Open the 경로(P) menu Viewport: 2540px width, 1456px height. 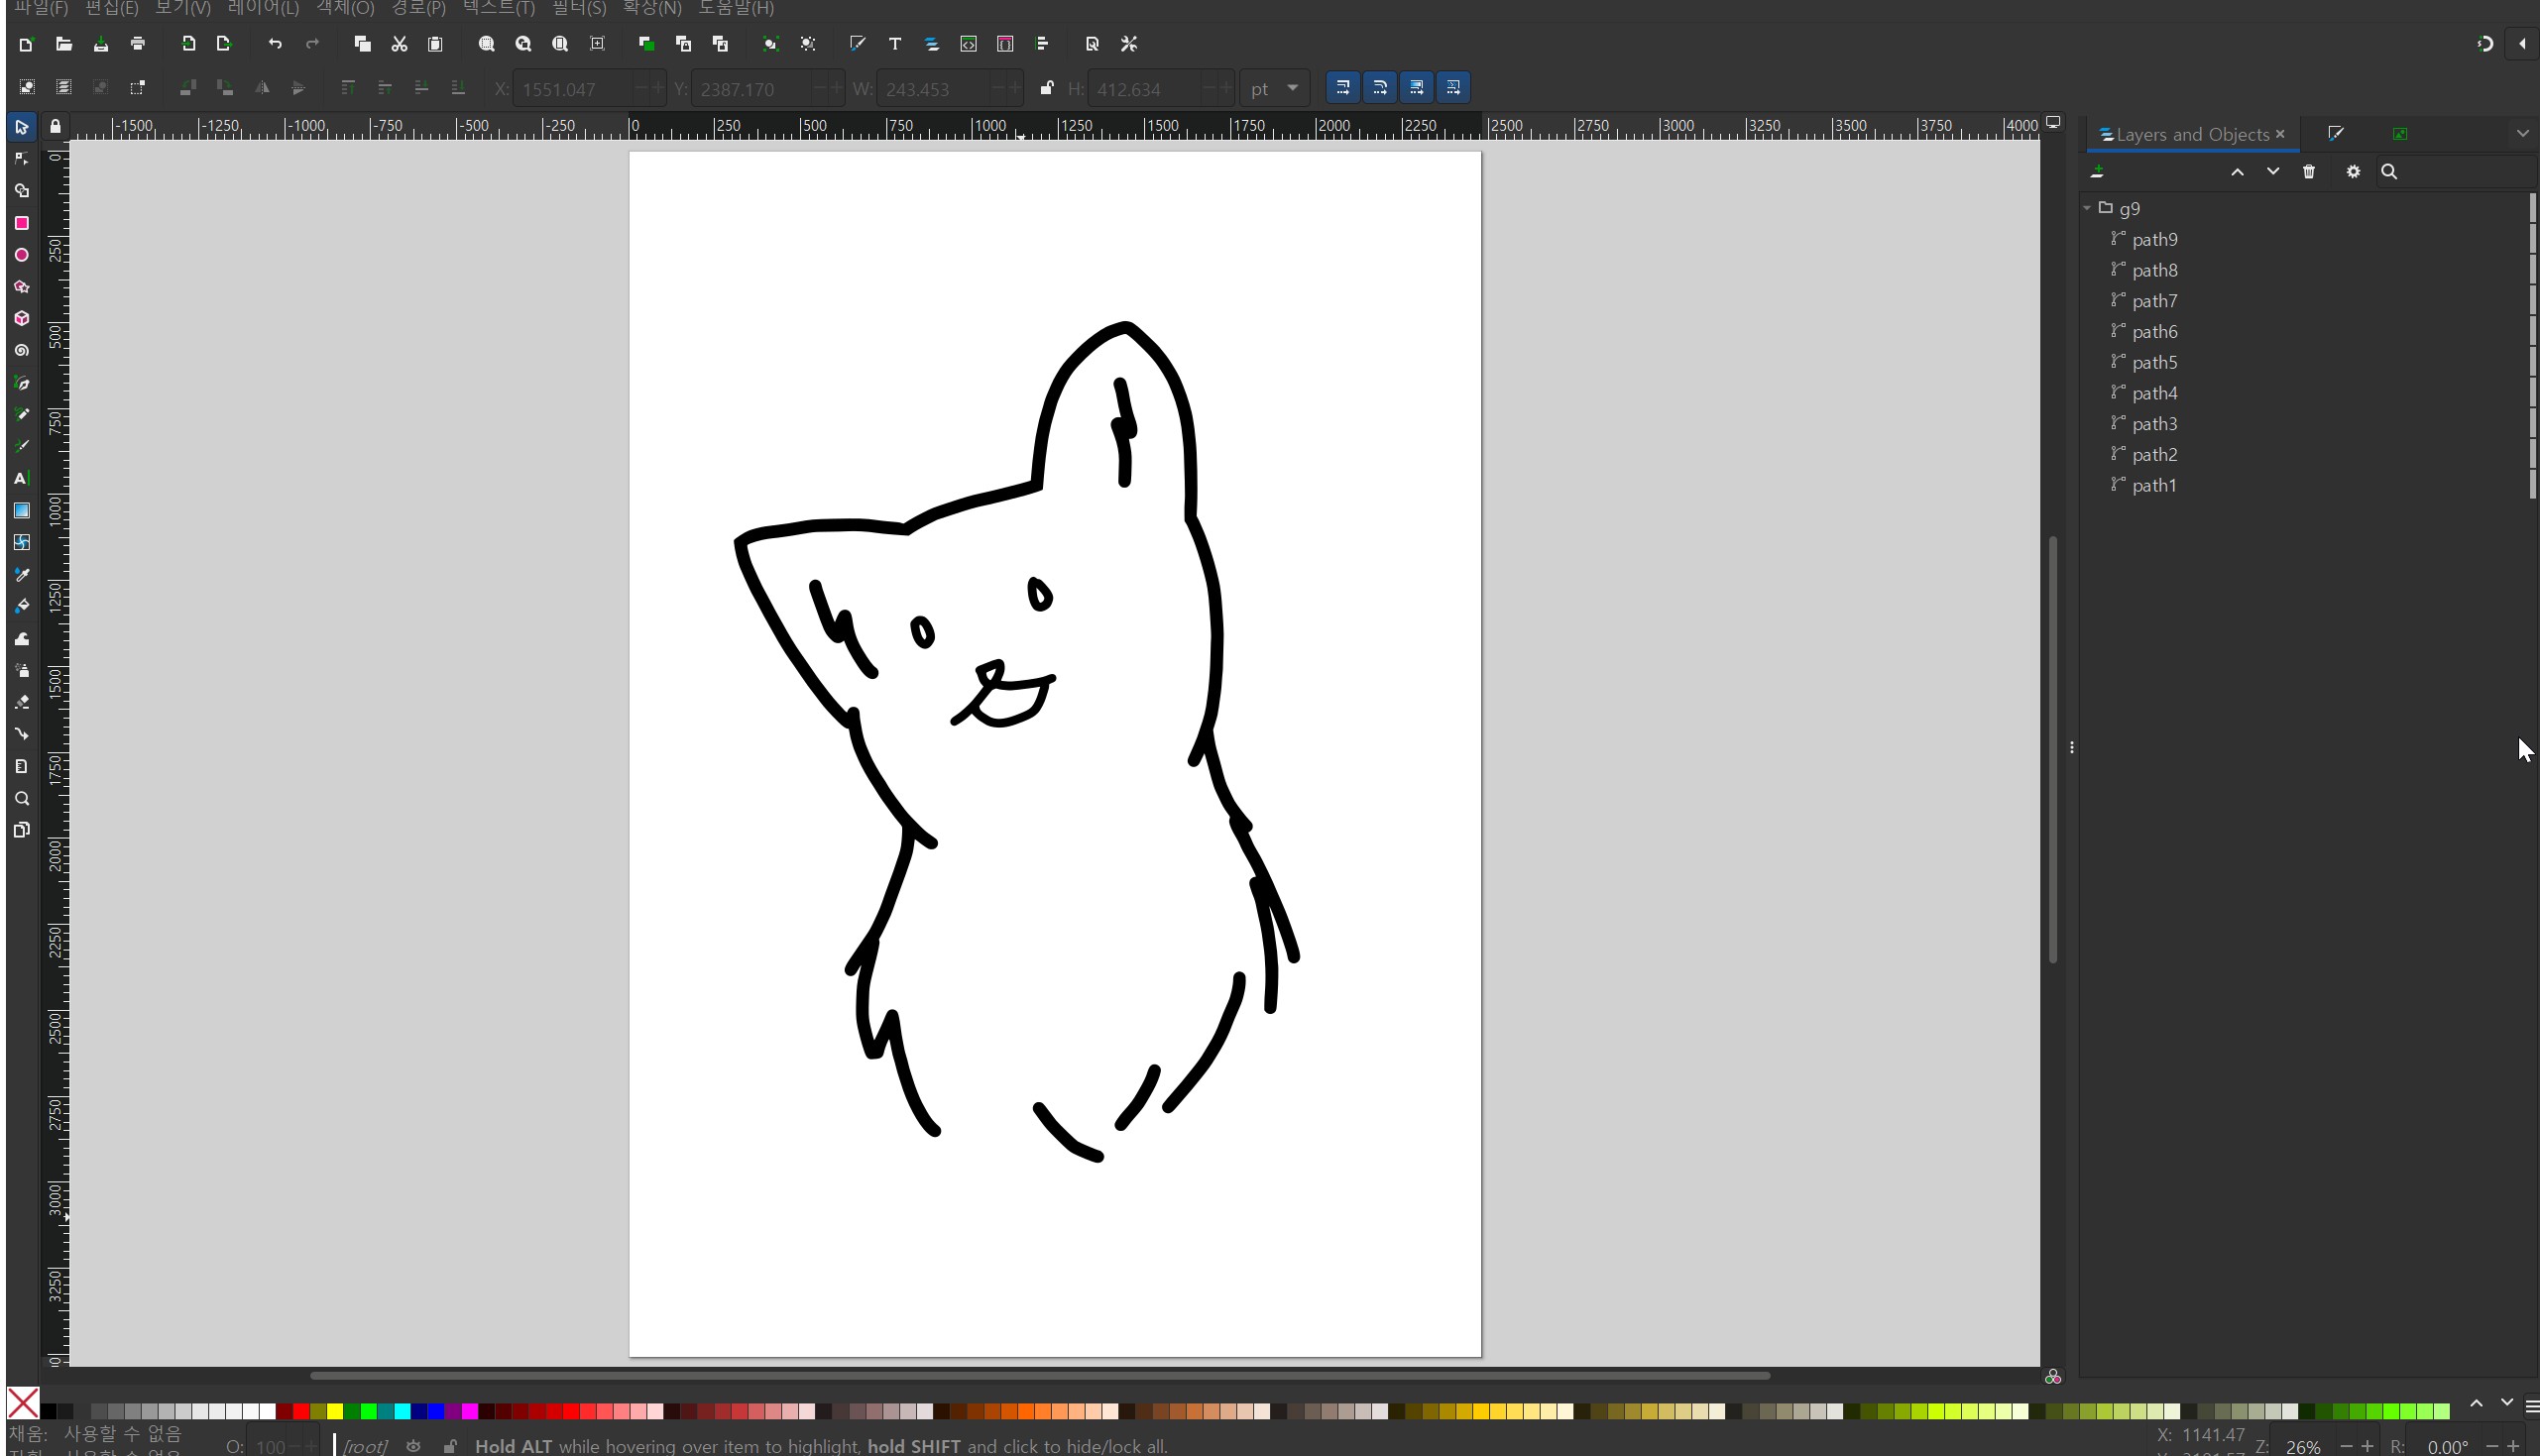tap(418, 8)
